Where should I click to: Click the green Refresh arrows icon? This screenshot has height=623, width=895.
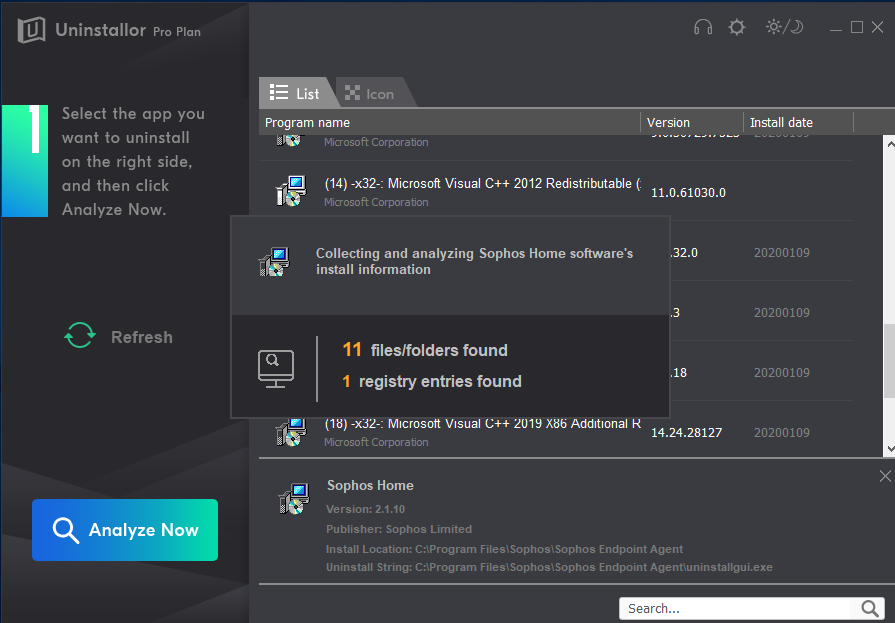[x=79, y=335]
